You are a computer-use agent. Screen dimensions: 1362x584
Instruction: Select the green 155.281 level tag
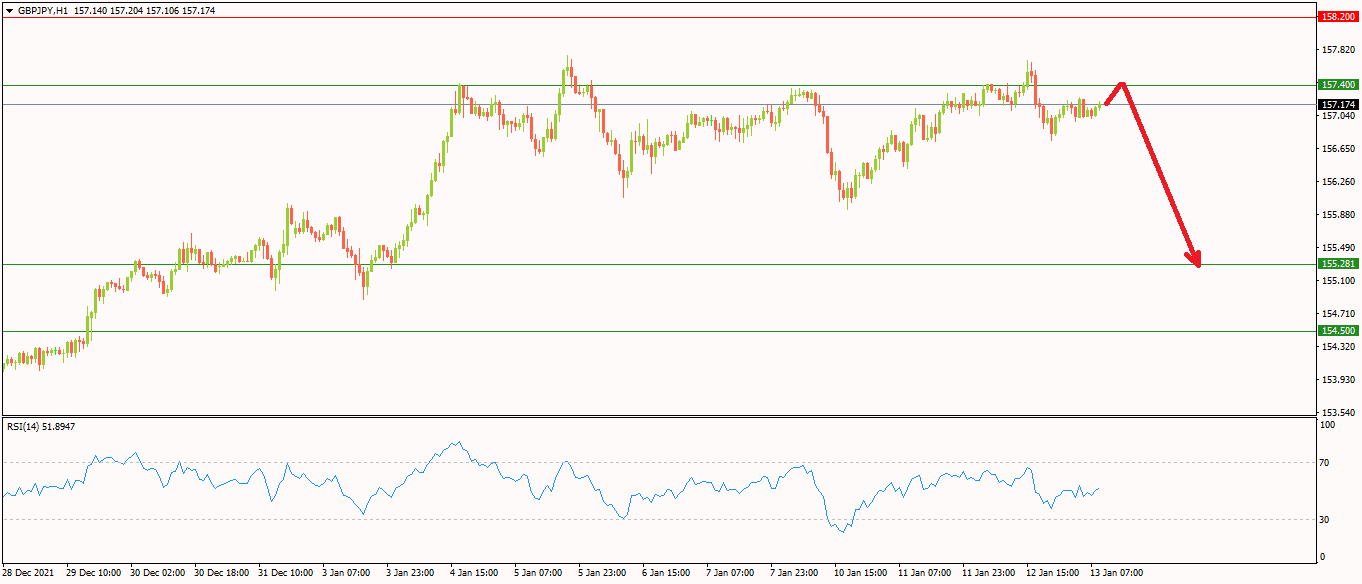coord(1337,264)
